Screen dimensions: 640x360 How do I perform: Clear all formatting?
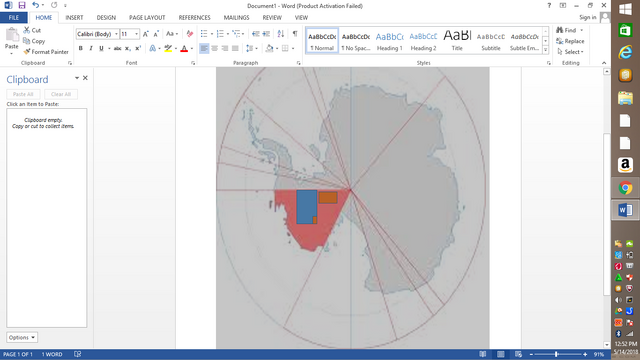[189, 34]
